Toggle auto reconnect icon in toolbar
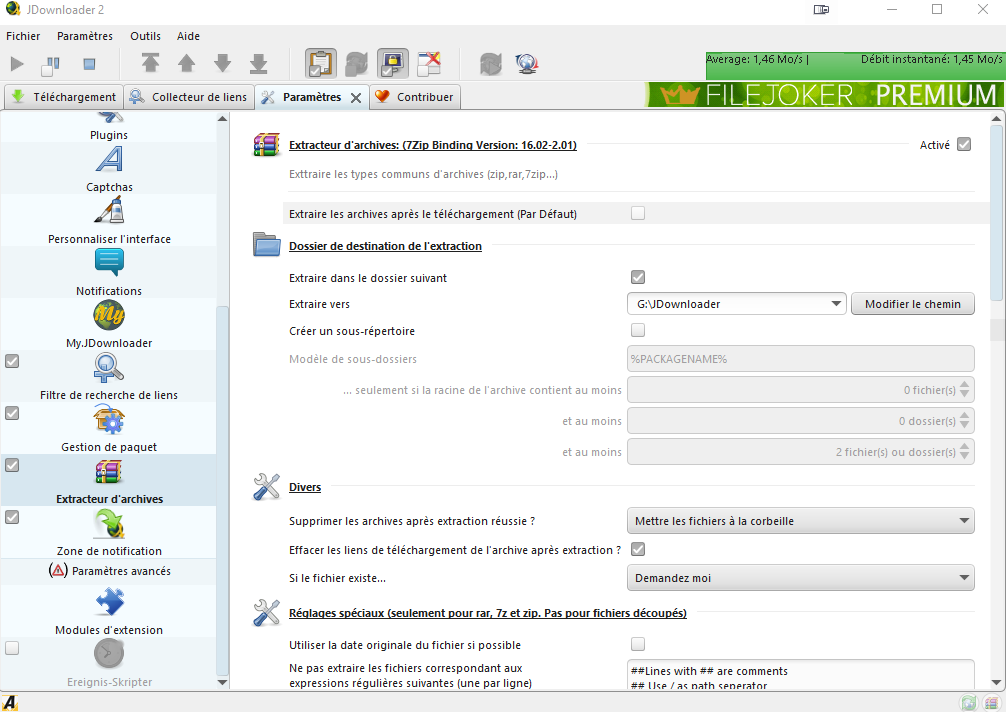This screenshot has height=712, width=1006. (x=356, y=64)
